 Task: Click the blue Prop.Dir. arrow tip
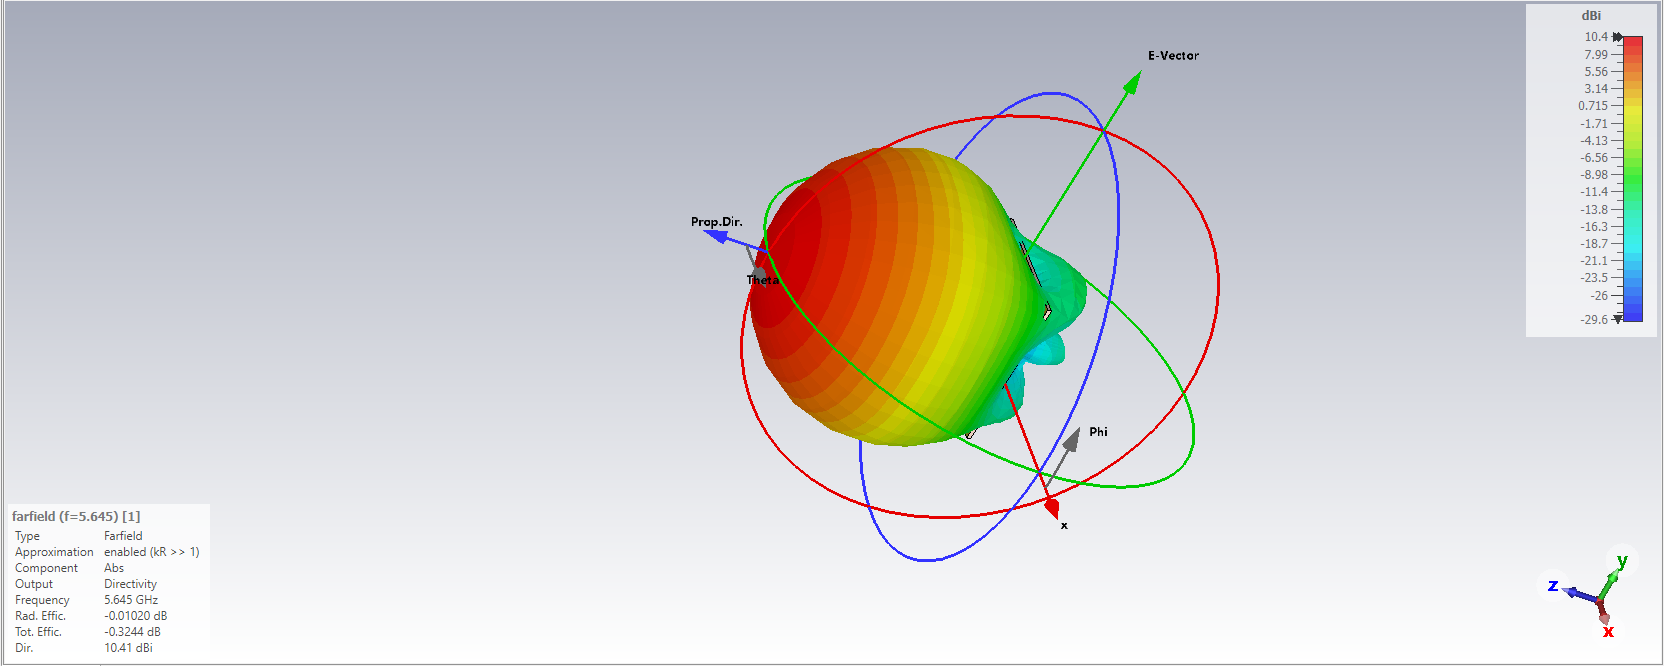click(x=716, y=236)
